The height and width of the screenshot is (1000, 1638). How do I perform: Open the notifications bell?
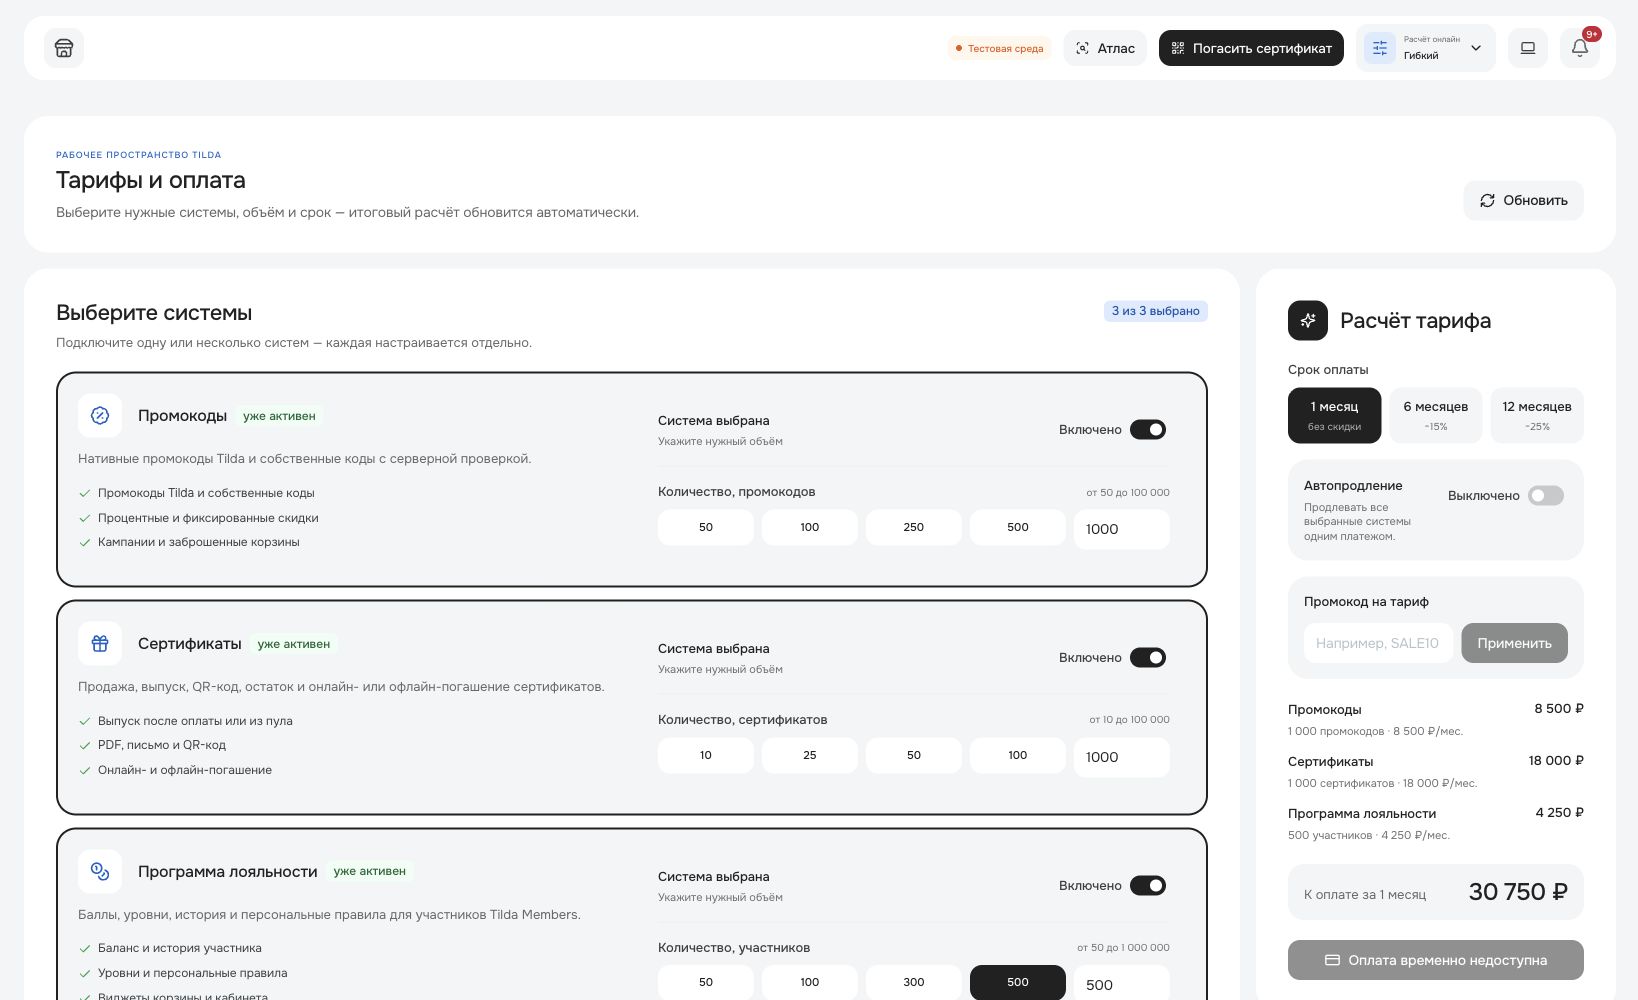tap(1580, 48)
